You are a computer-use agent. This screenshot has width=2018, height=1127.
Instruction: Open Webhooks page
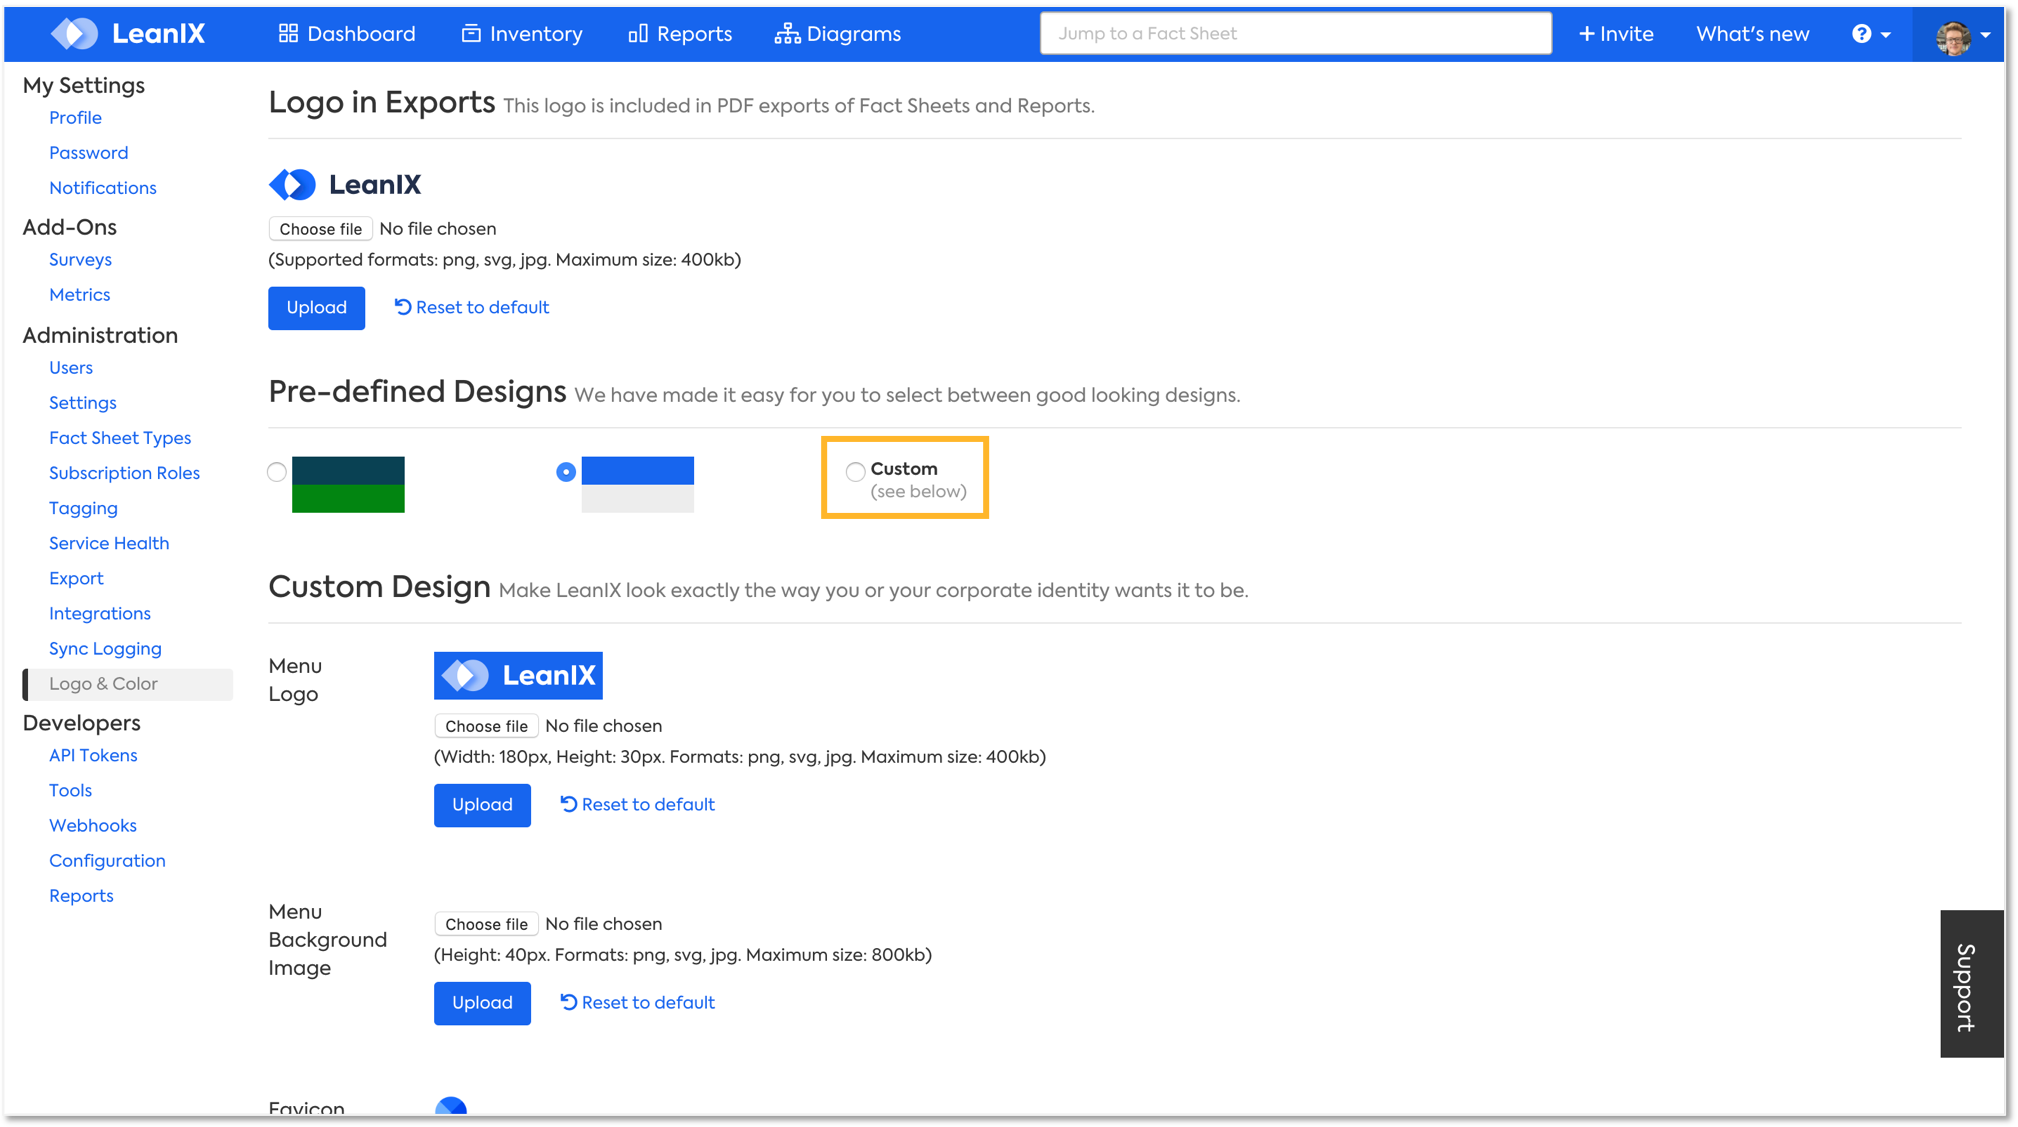click(x=92, y=825)
